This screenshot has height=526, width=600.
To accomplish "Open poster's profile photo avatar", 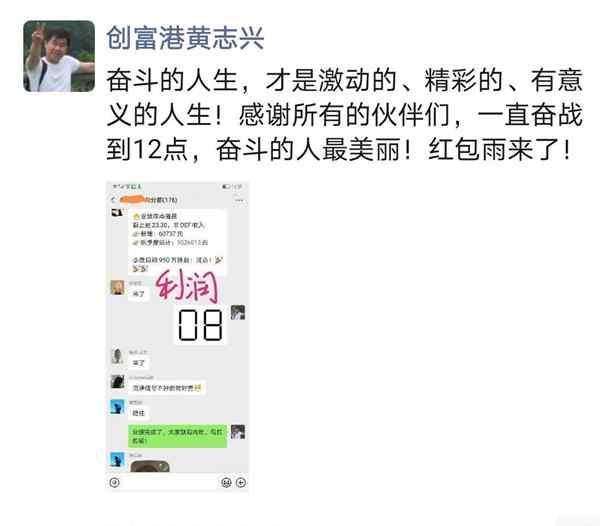I will tap(59, 56).
